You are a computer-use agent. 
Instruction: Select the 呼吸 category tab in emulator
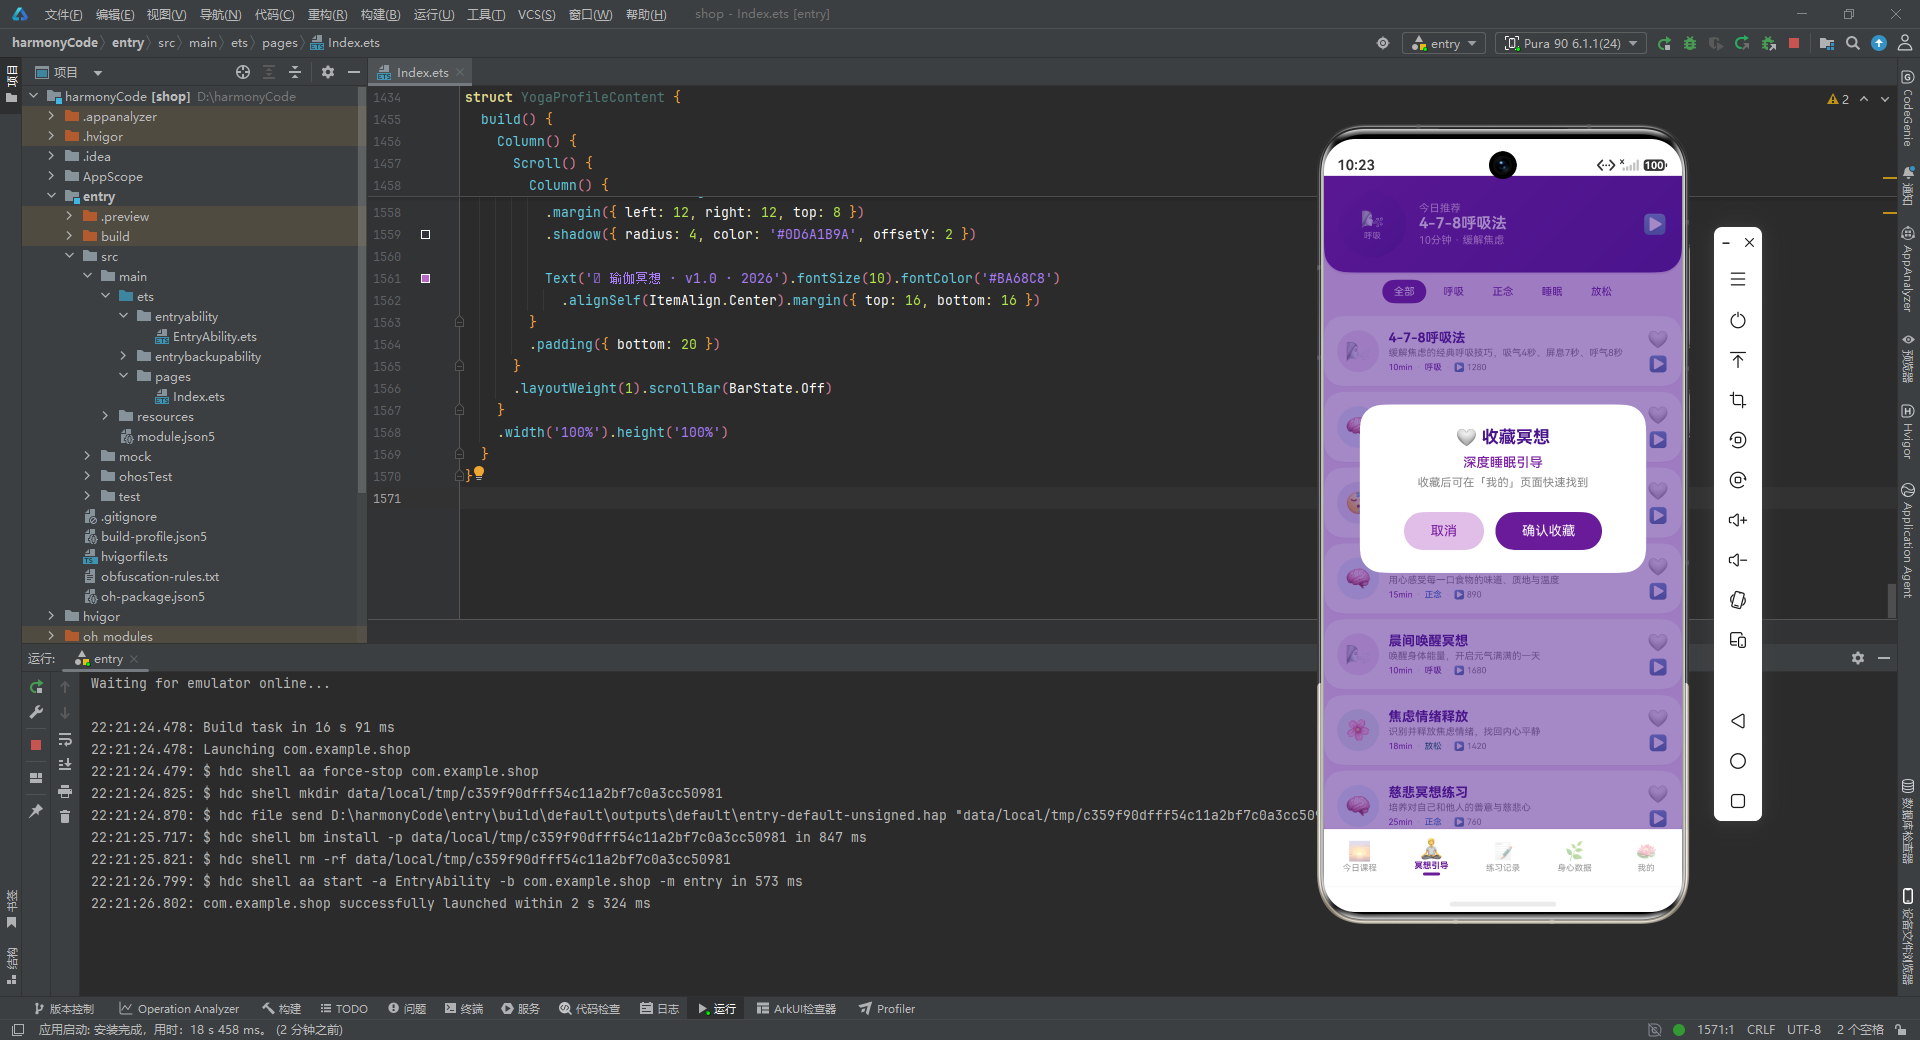(x=1453, y=292)
